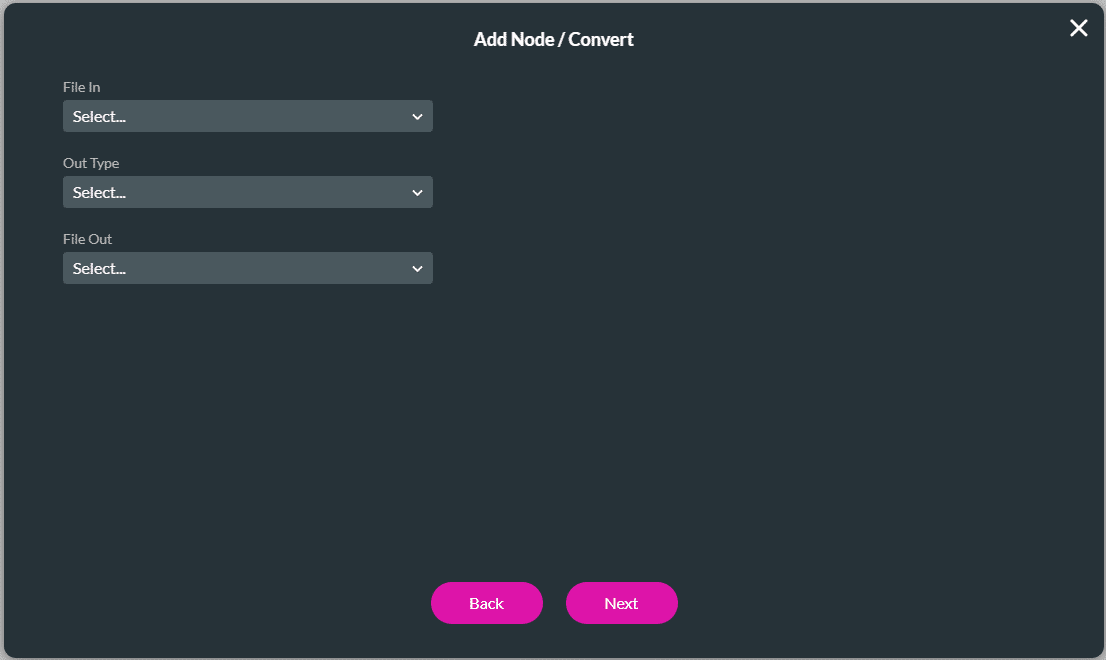Expand the Select box under Out Type
Viewport: 1106px width, 660px height.
point(247,192)
